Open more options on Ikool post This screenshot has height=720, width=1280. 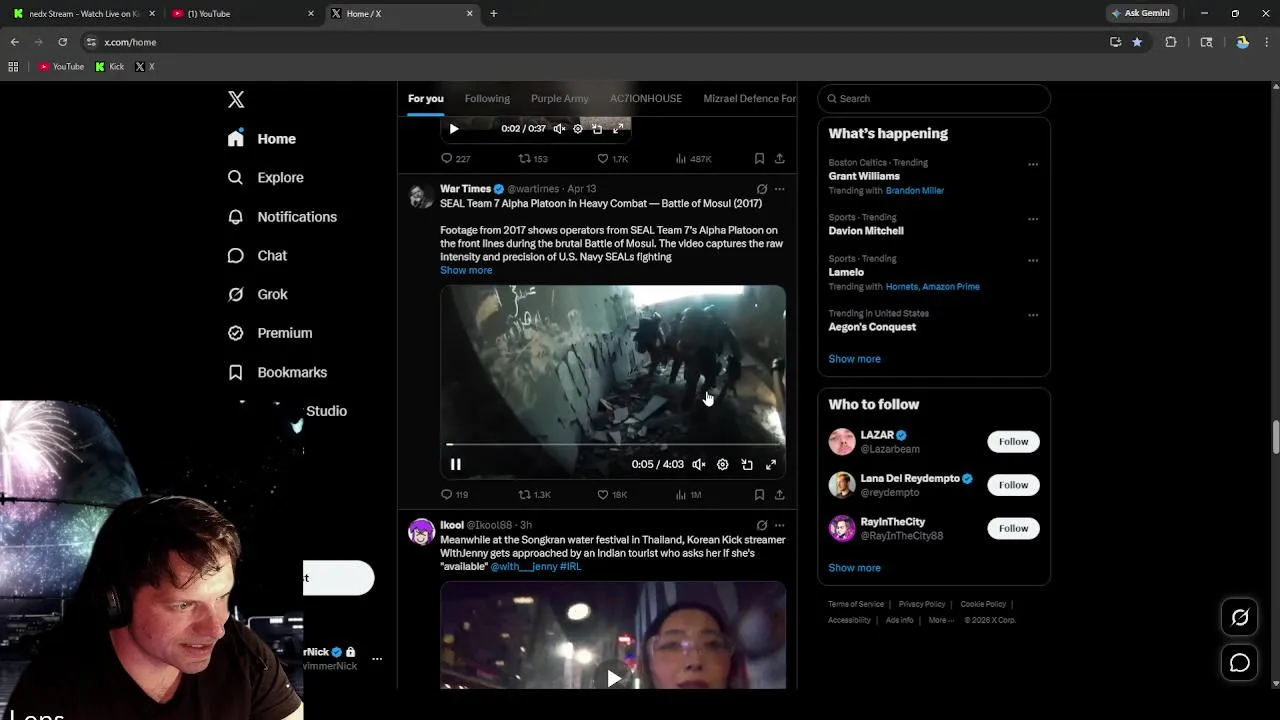[780, 525]
